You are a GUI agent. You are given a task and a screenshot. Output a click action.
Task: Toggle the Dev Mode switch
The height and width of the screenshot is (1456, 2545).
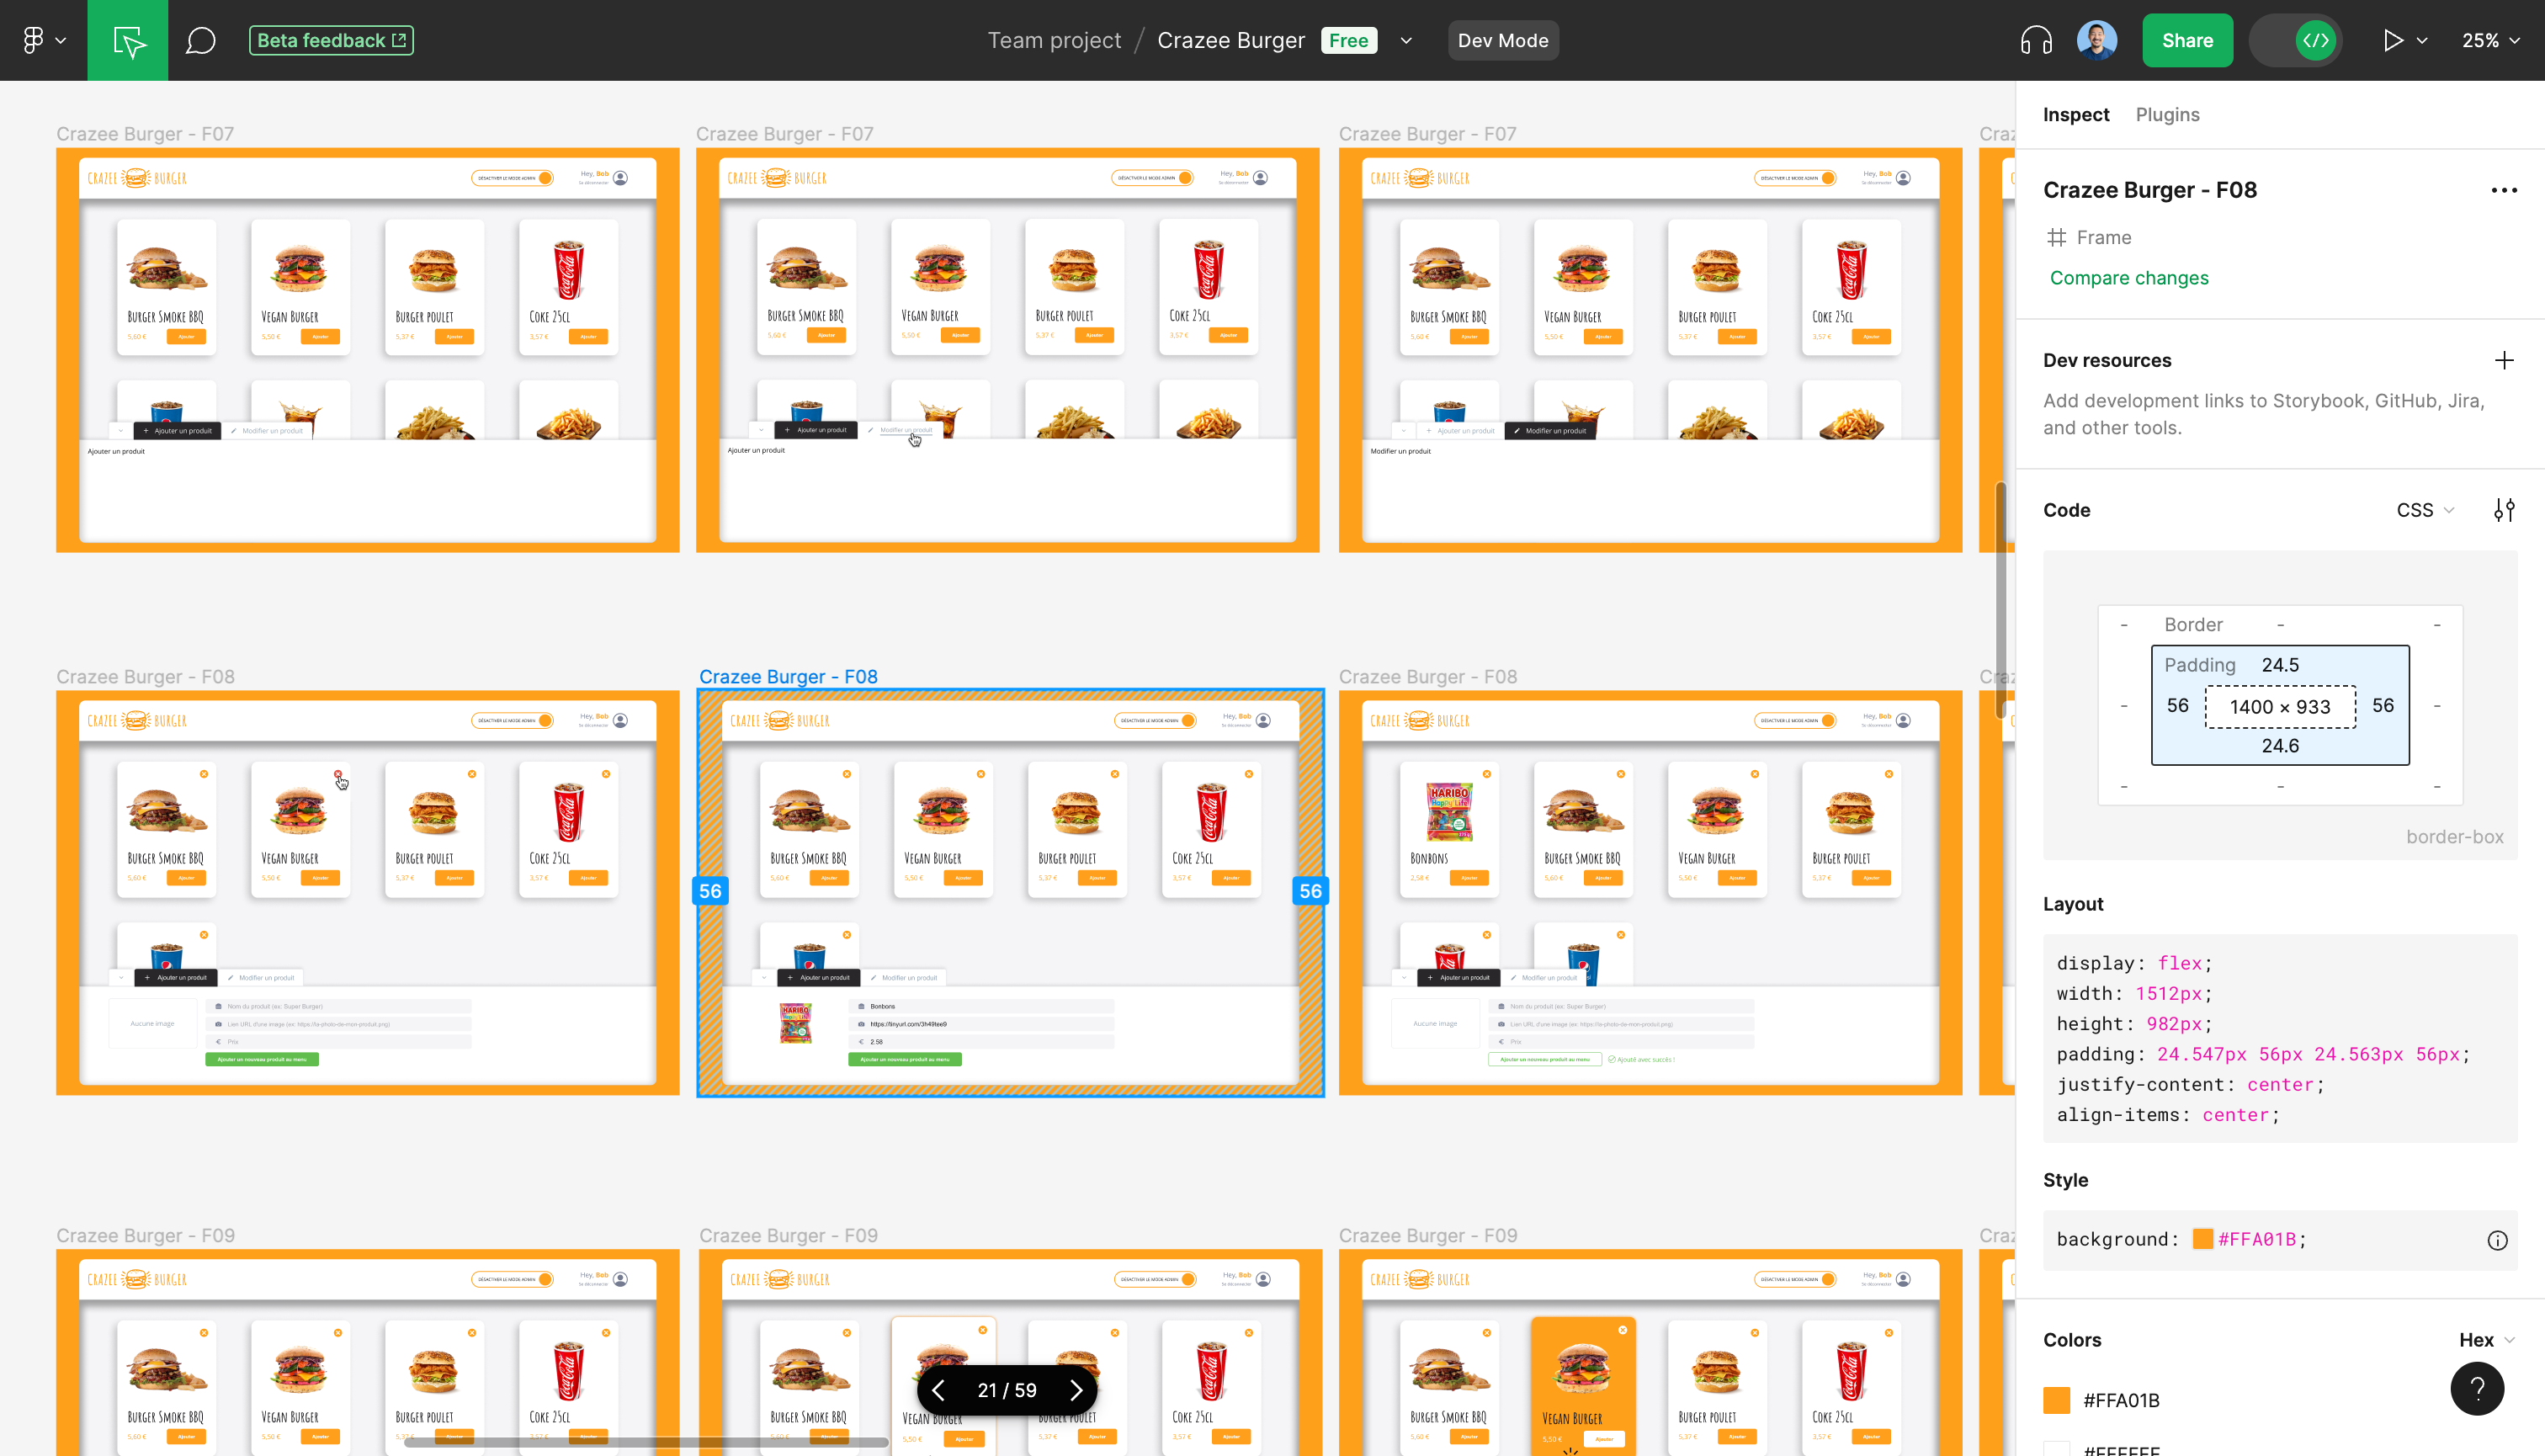click(2295, 40)
